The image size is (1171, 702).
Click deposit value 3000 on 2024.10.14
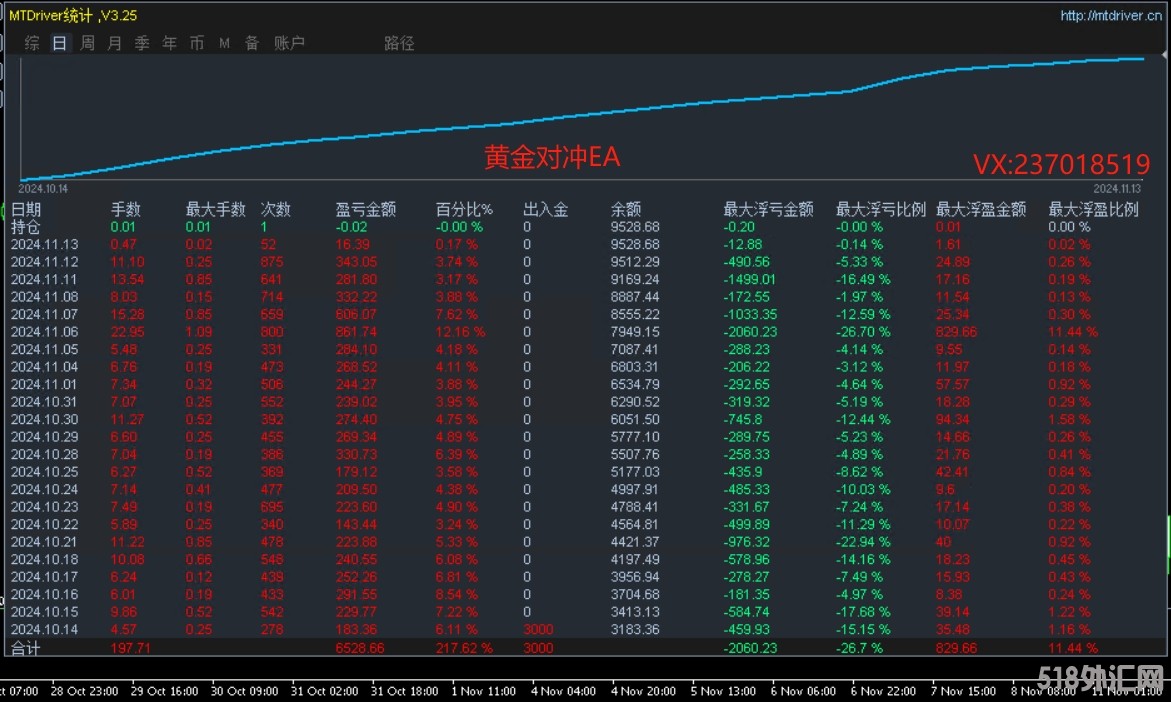tap(538, 630)
